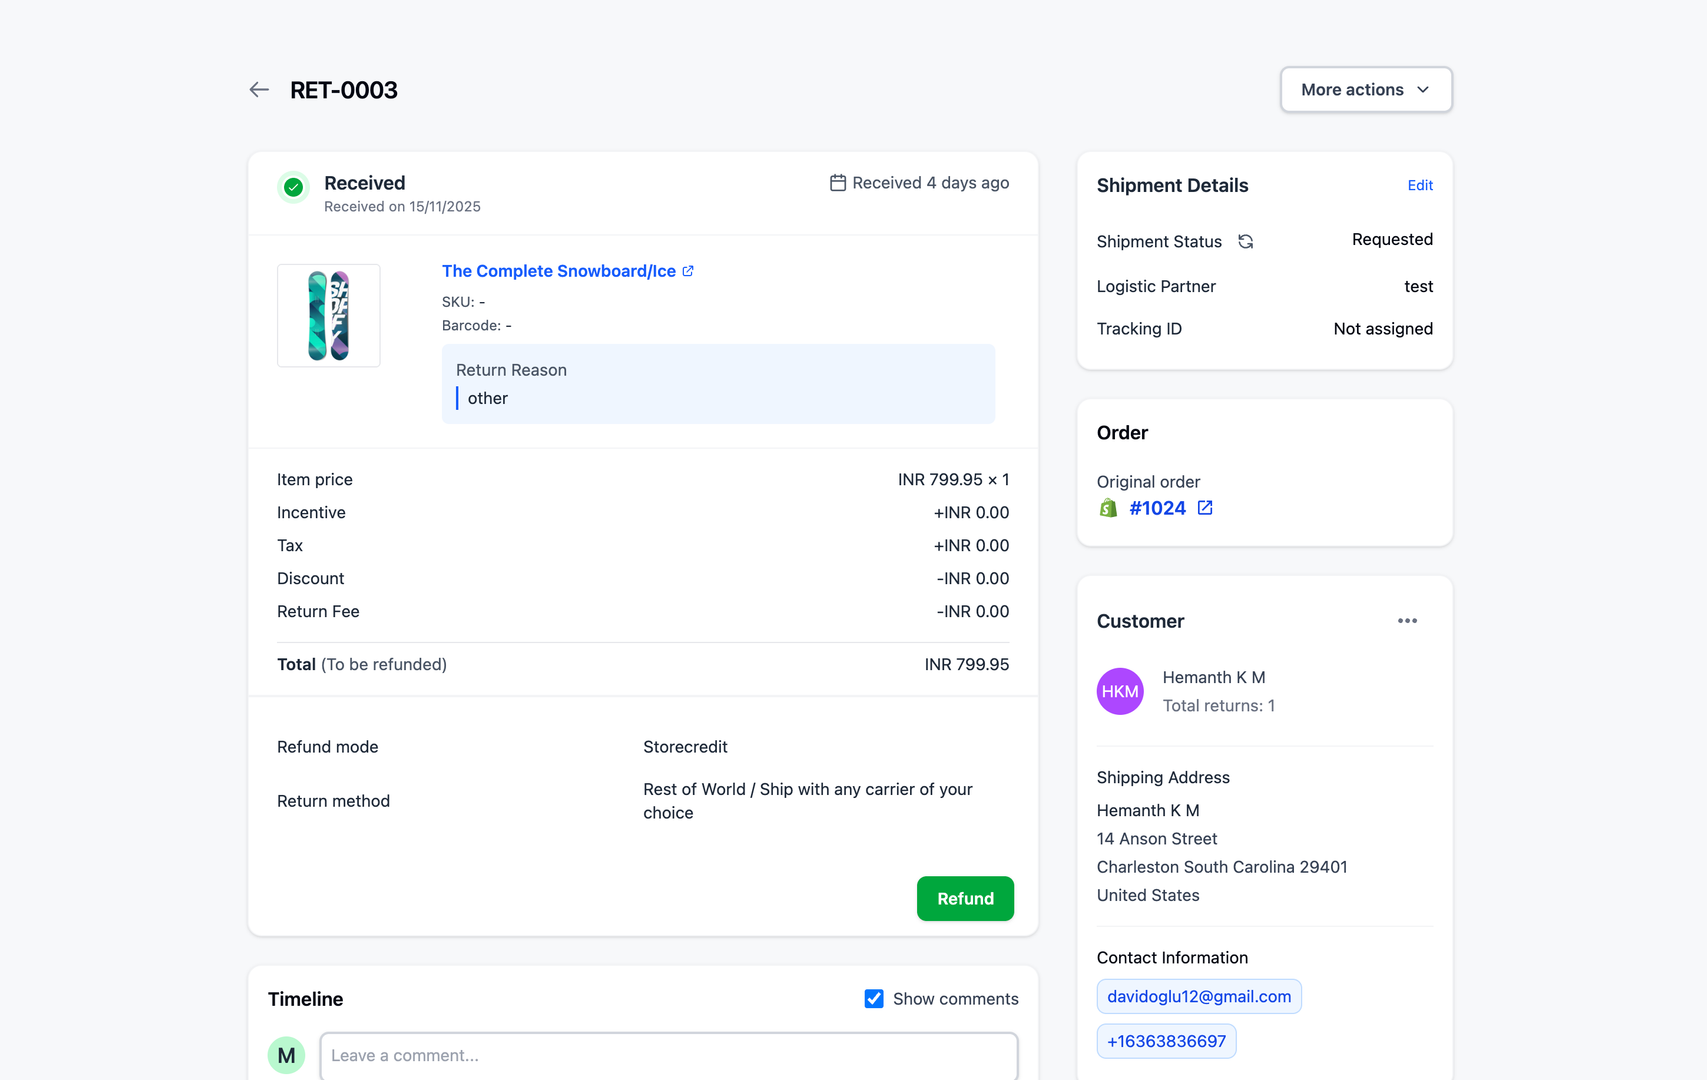Click the davidoglu12@gmail.com email chip
The height and width of the screenshot is (1080, 1707).
[x=1198, y=996]
